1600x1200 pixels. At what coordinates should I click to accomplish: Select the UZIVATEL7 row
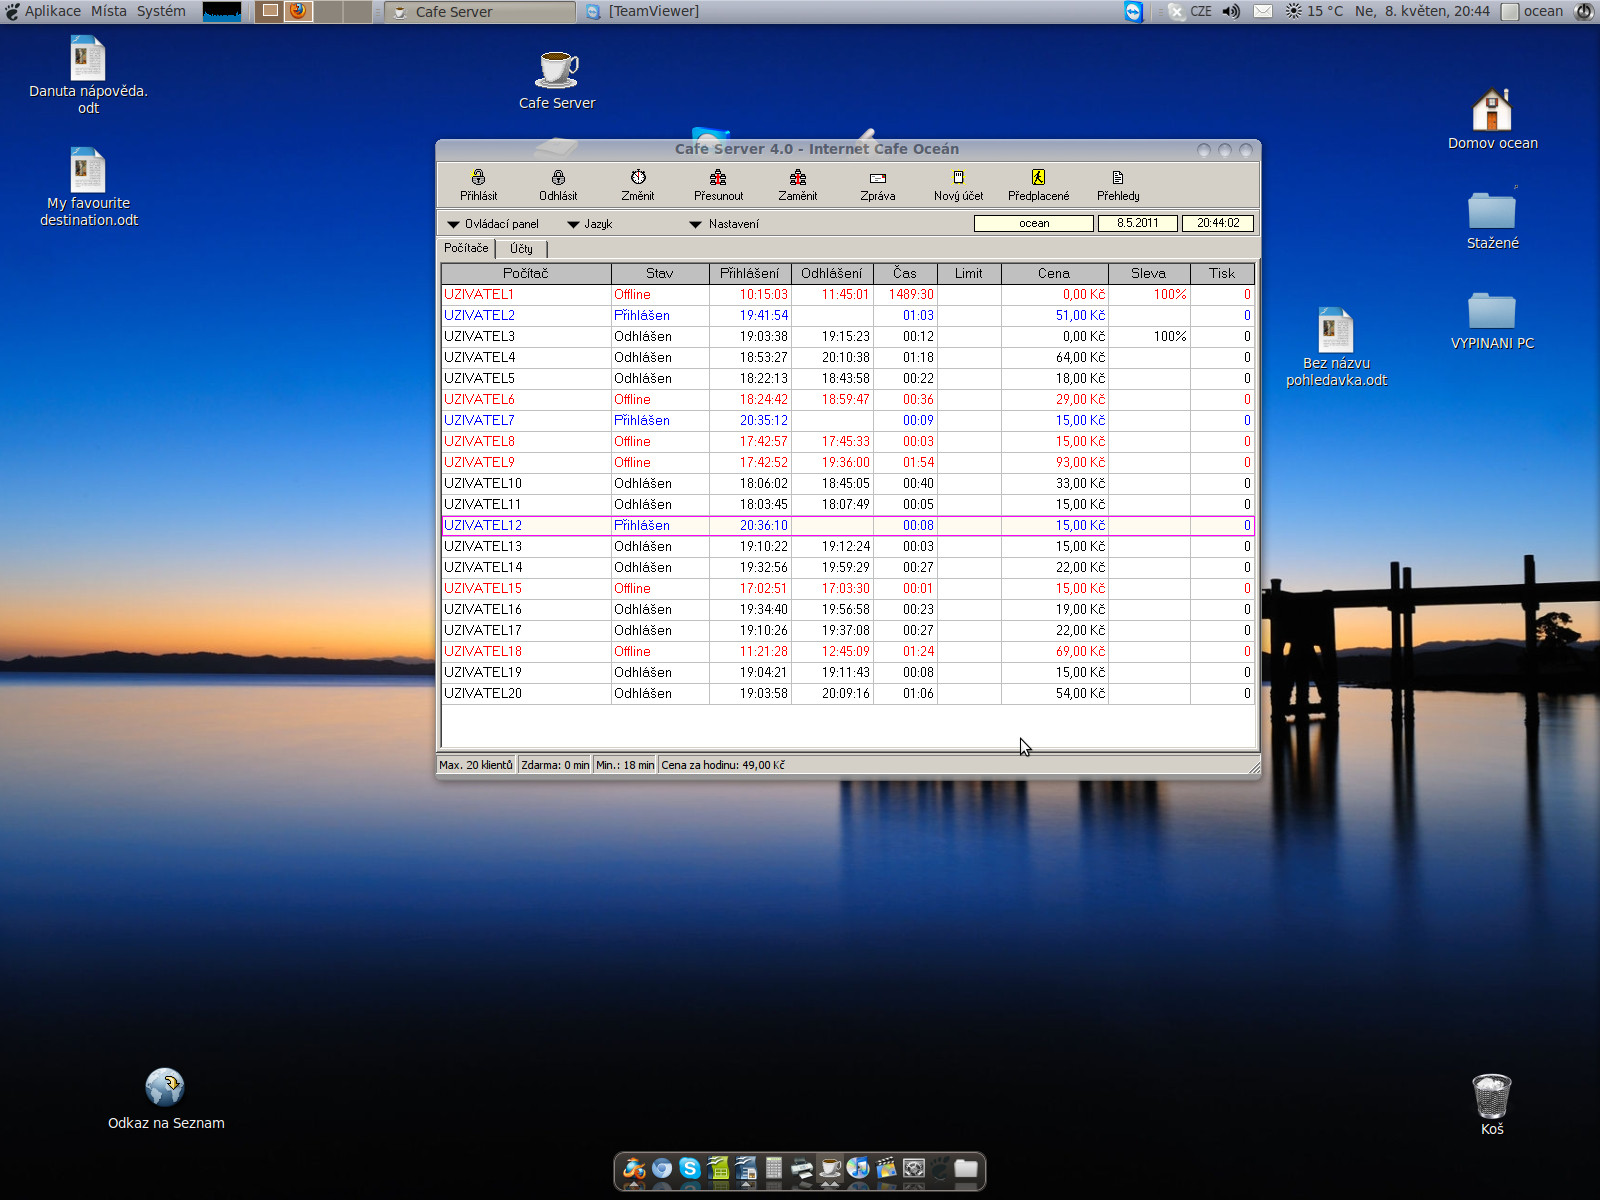[x=480, y=420]
